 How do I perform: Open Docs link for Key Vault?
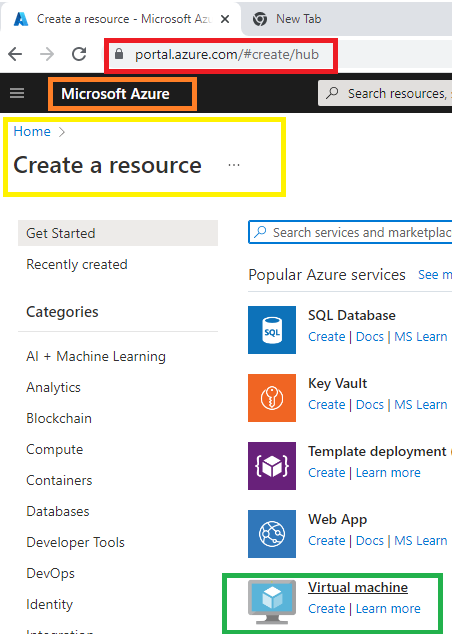click(370, 404)
